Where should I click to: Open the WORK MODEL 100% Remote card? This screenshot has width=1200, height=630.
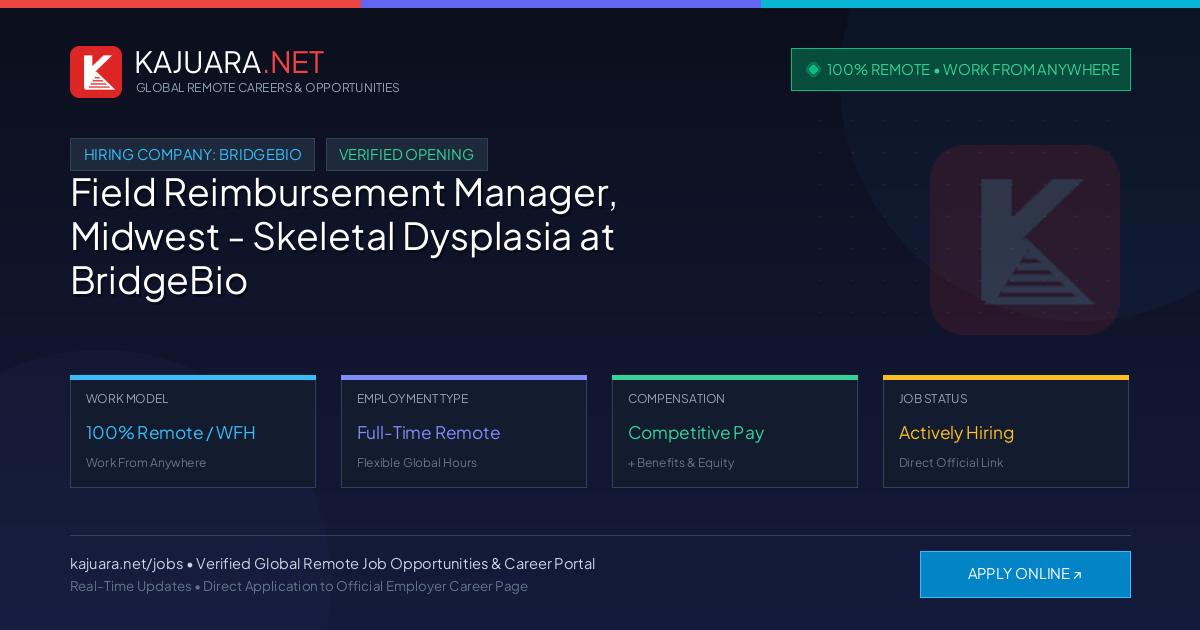pyautogui.click(x=193, y=432)
